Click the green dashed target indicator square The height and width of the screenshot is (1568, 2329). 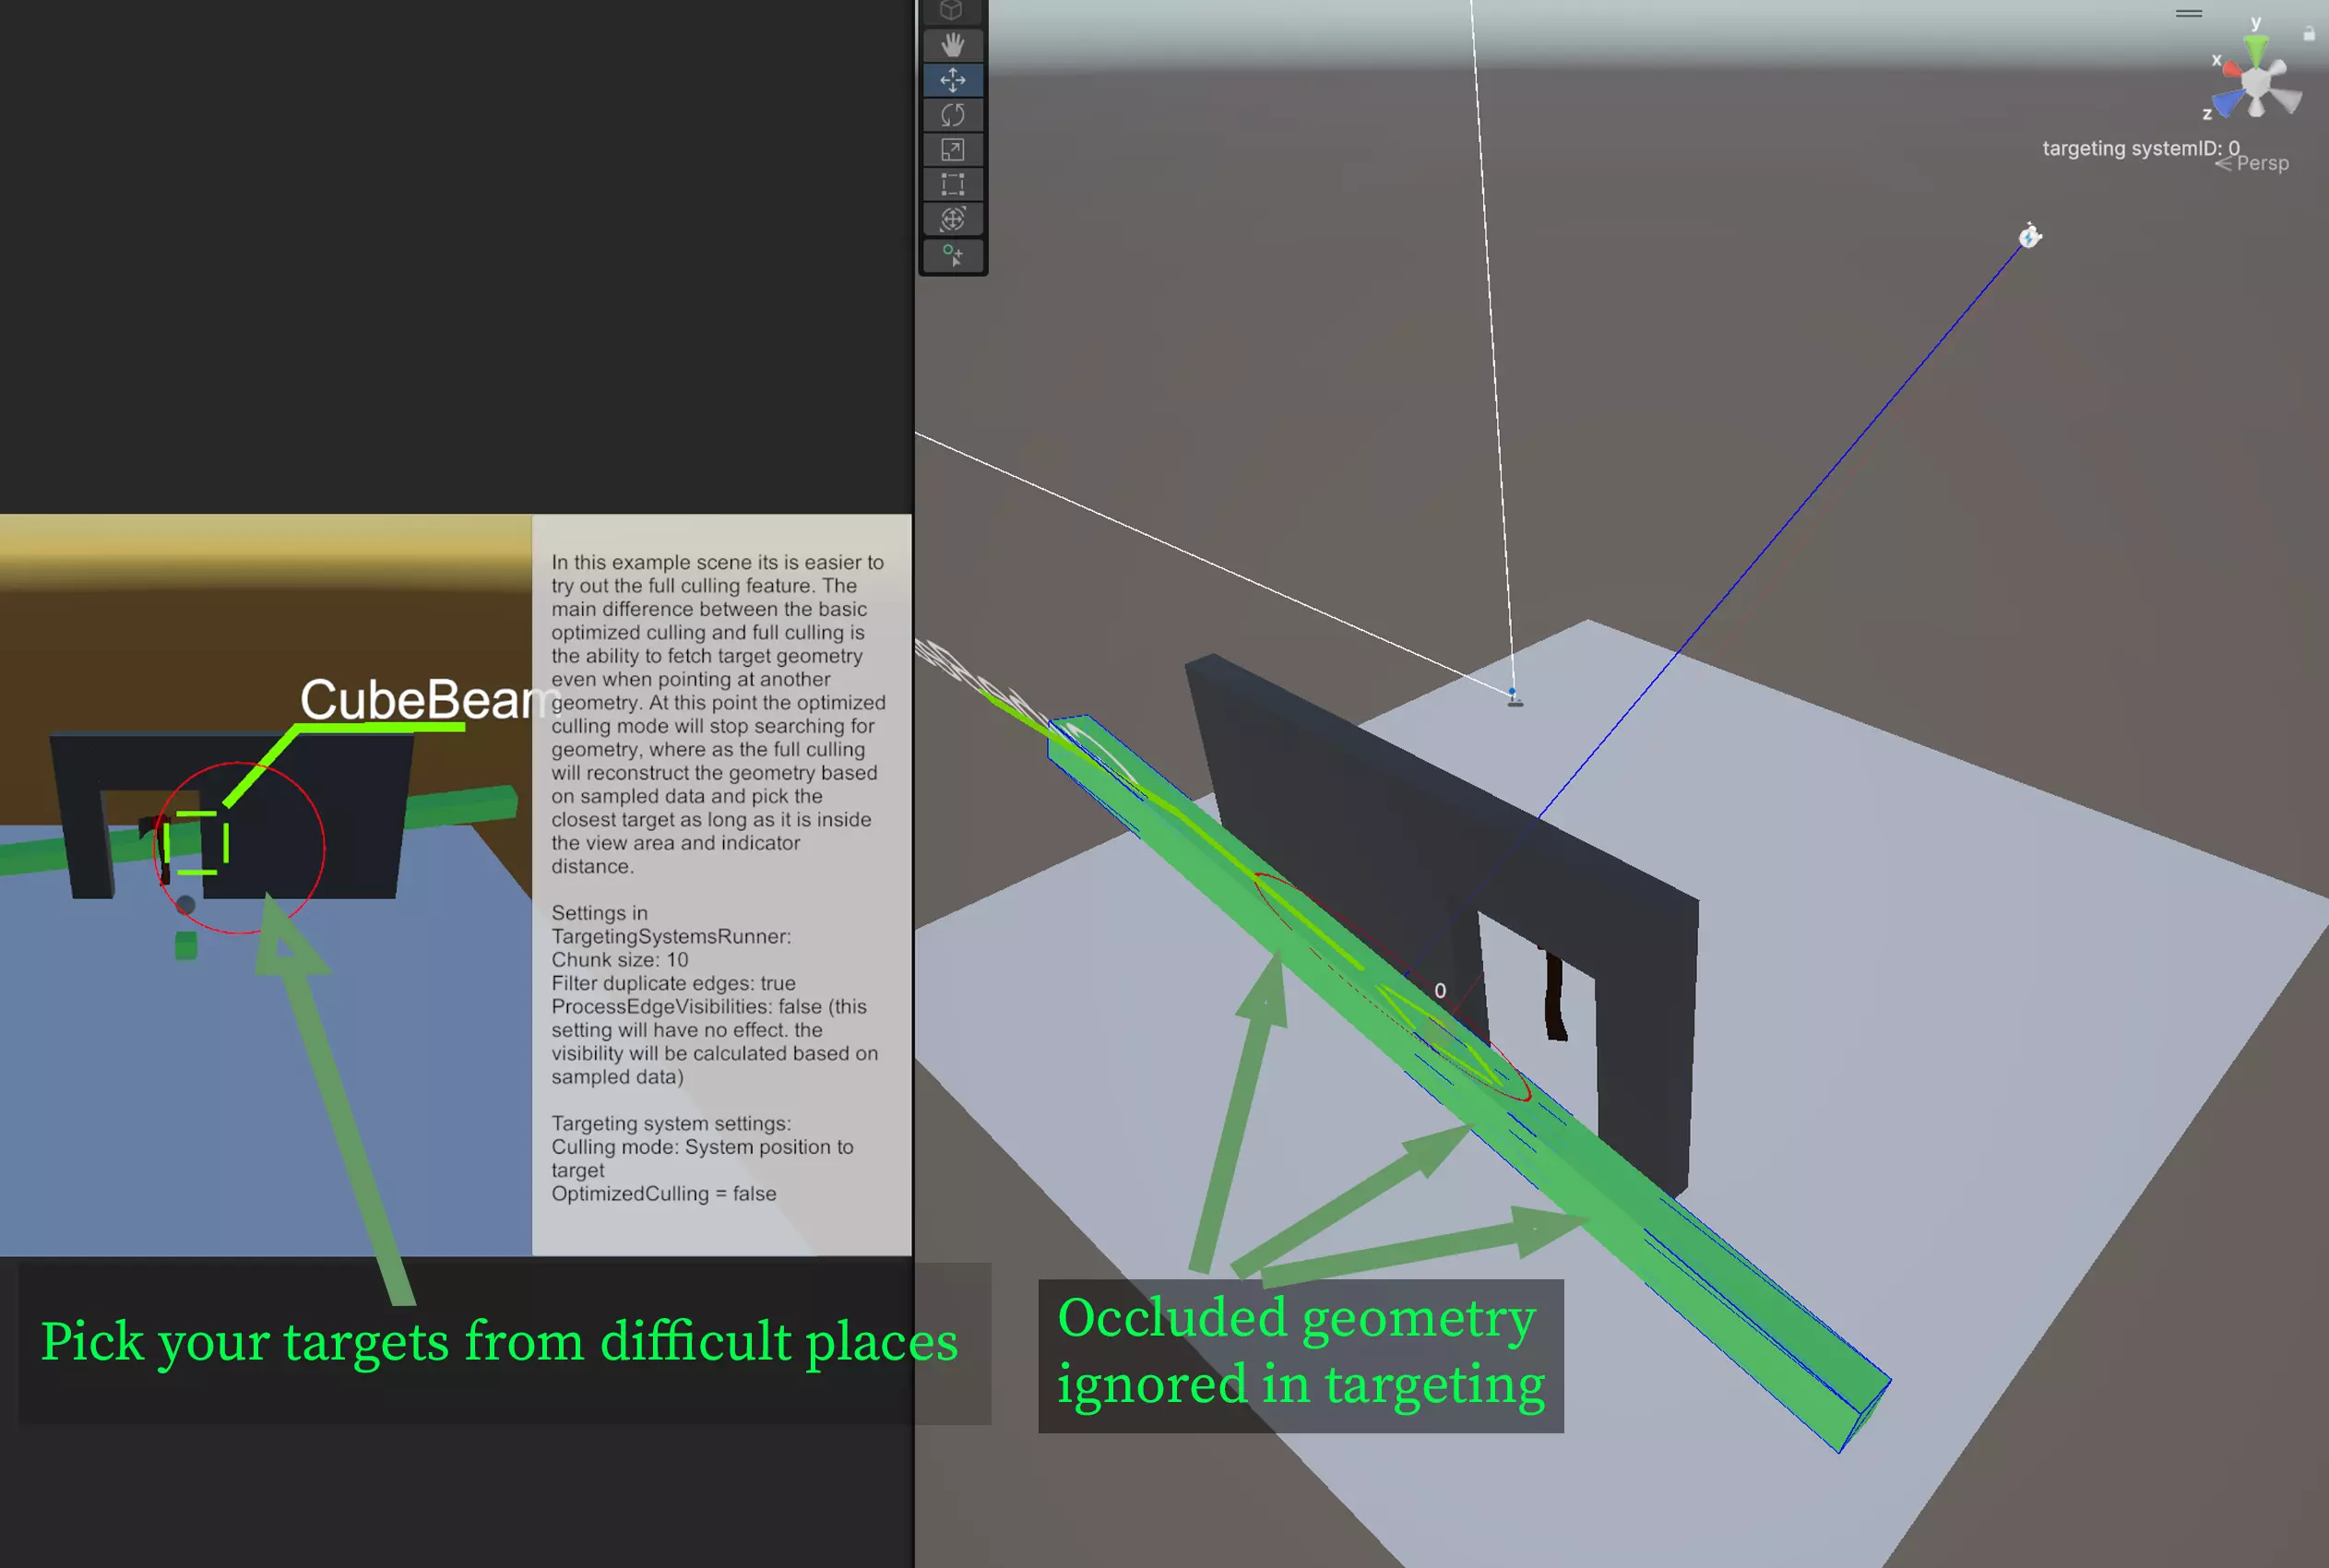pyautogui.click(x=196, y=843)
